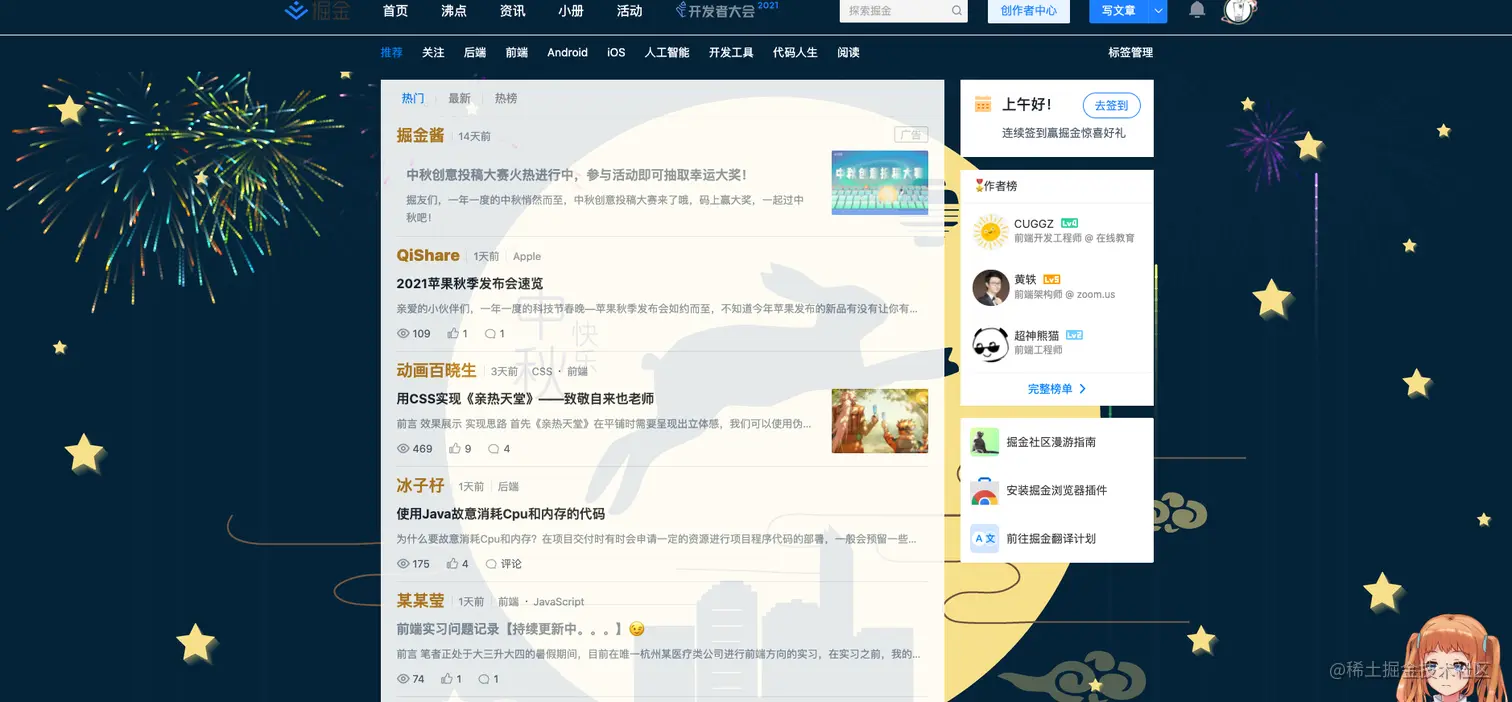Open 评论 on the Java Cpu article
The height and width of the screenshot is (702, 1512).
504,564
